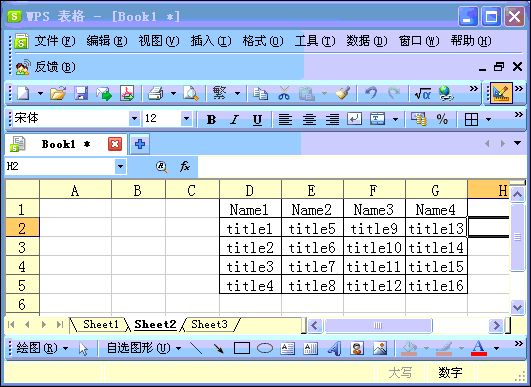The image size is (531, 387).
Task: Select the rectangle shape tool
Action: 242,348
